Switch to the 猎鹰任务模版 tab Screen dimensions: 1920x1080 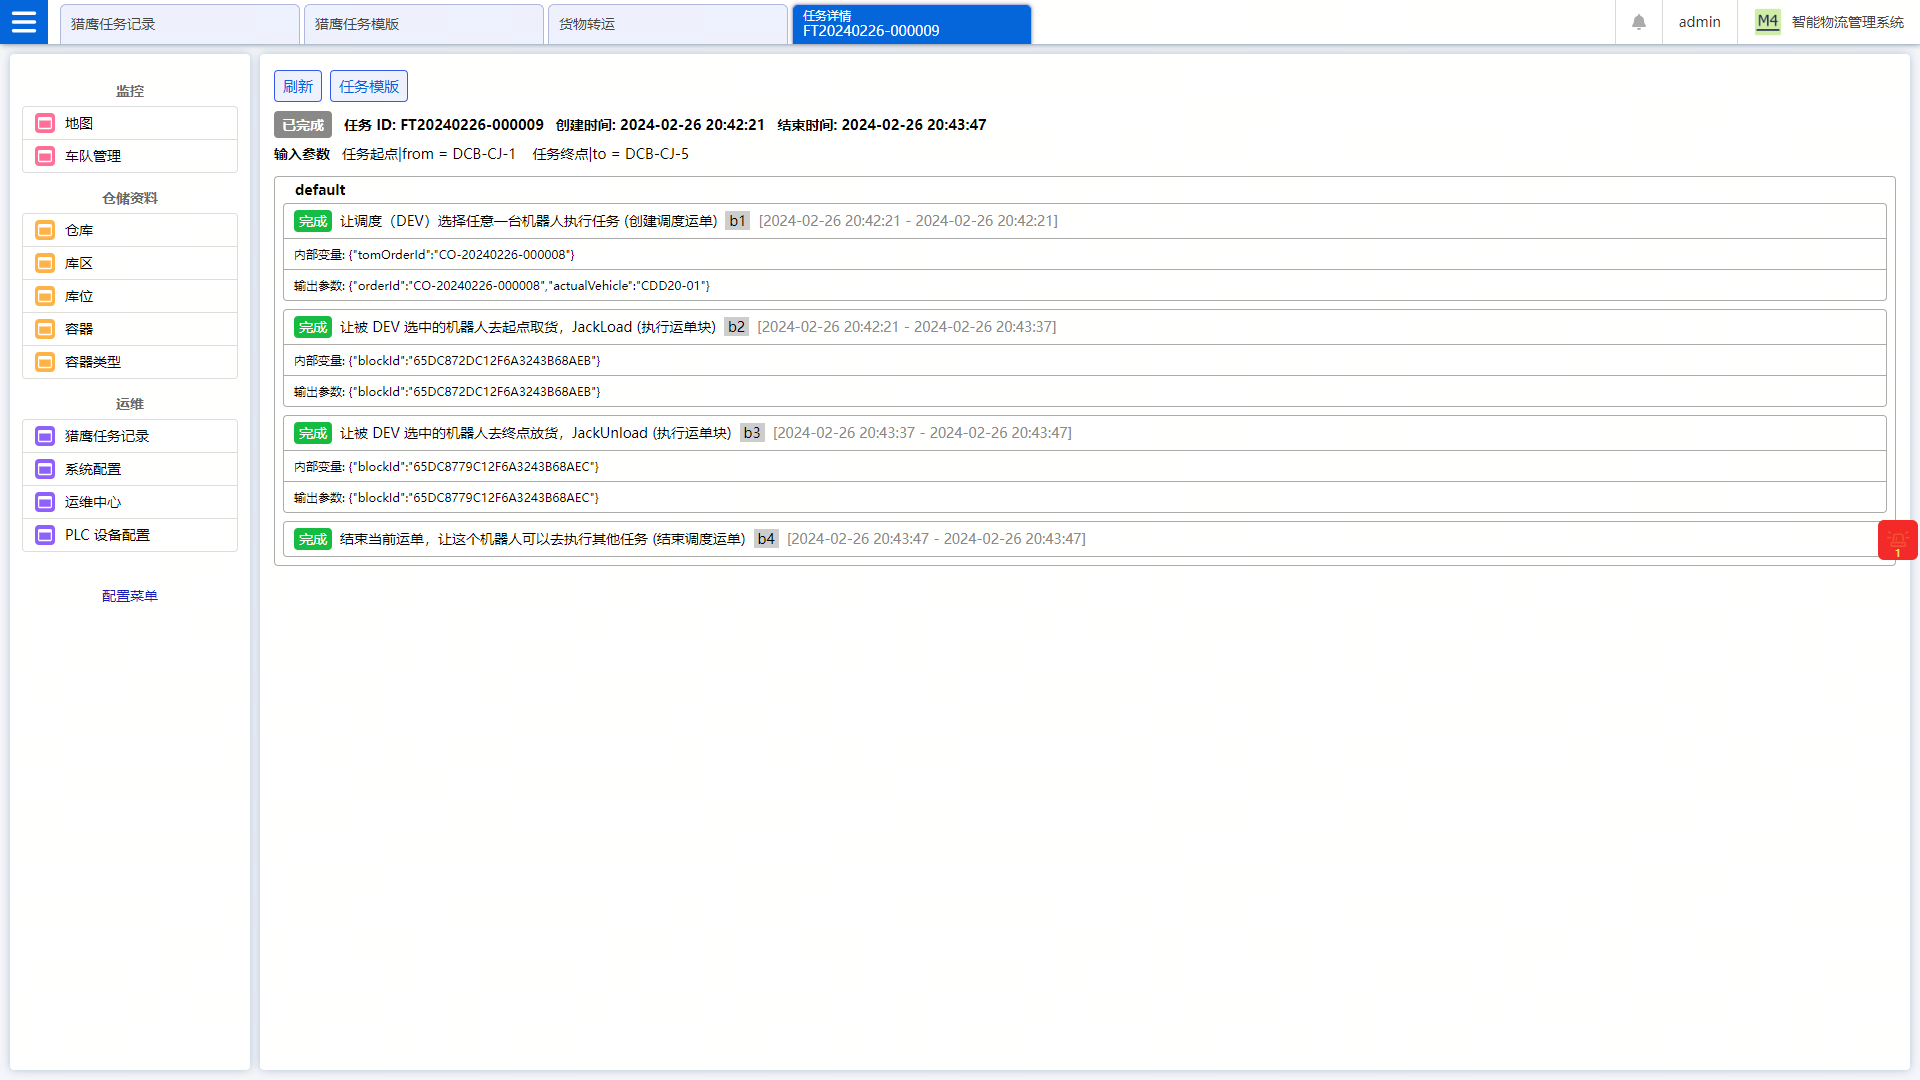[x=424, y=24]
